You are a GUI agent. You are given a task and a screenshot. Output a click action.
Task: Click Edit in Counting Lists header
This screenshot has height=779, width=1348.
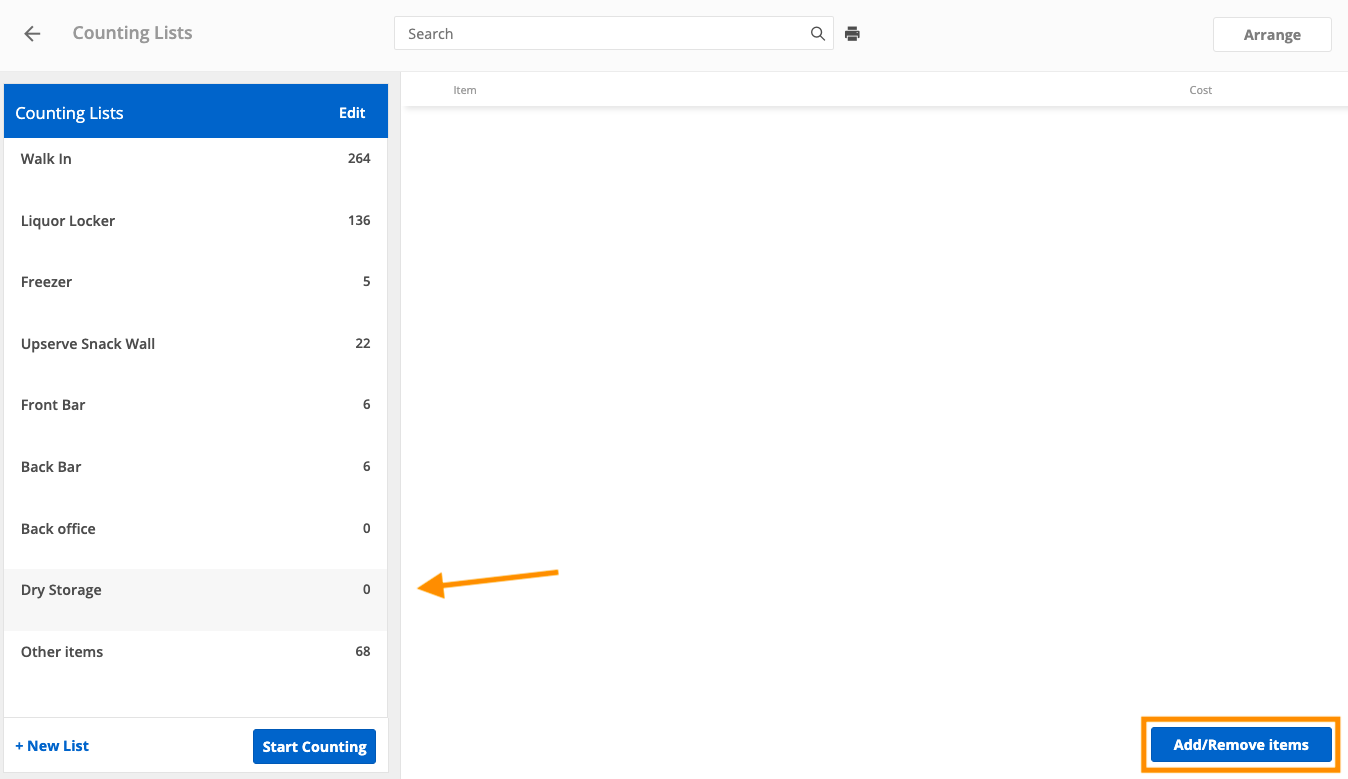pos(352,113)
